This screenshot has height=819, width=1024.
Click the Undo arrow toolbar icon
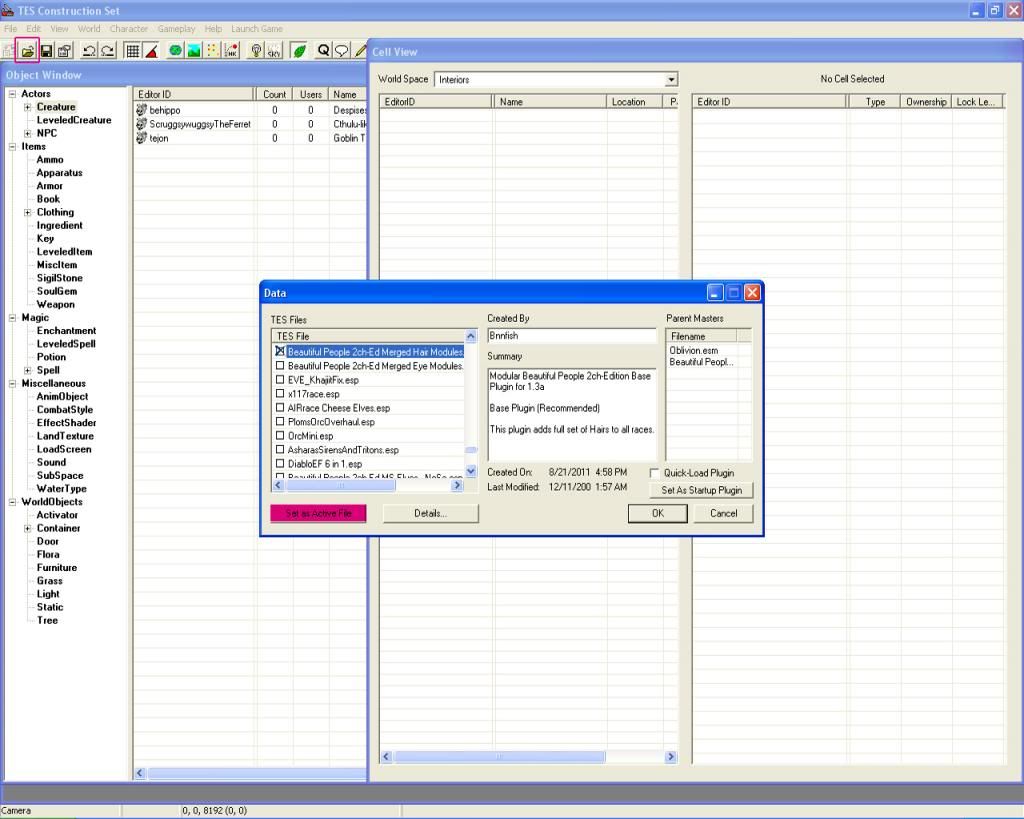click(x=89, y=50)
